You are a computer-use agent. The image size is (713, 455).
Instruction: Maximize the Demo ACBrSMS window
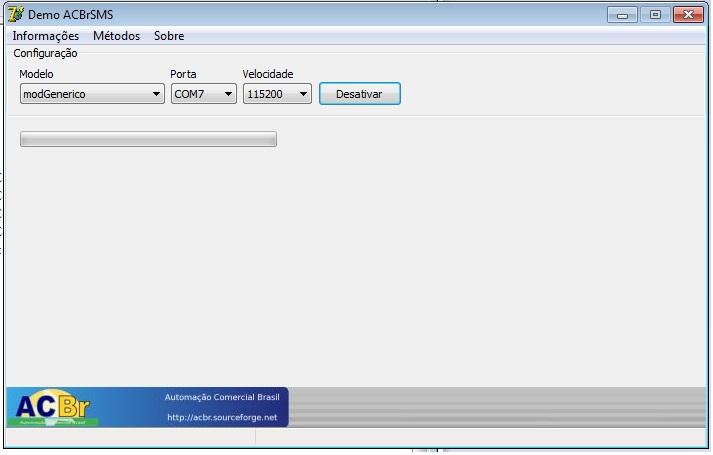pyautogui.click(x=655, y=15)
